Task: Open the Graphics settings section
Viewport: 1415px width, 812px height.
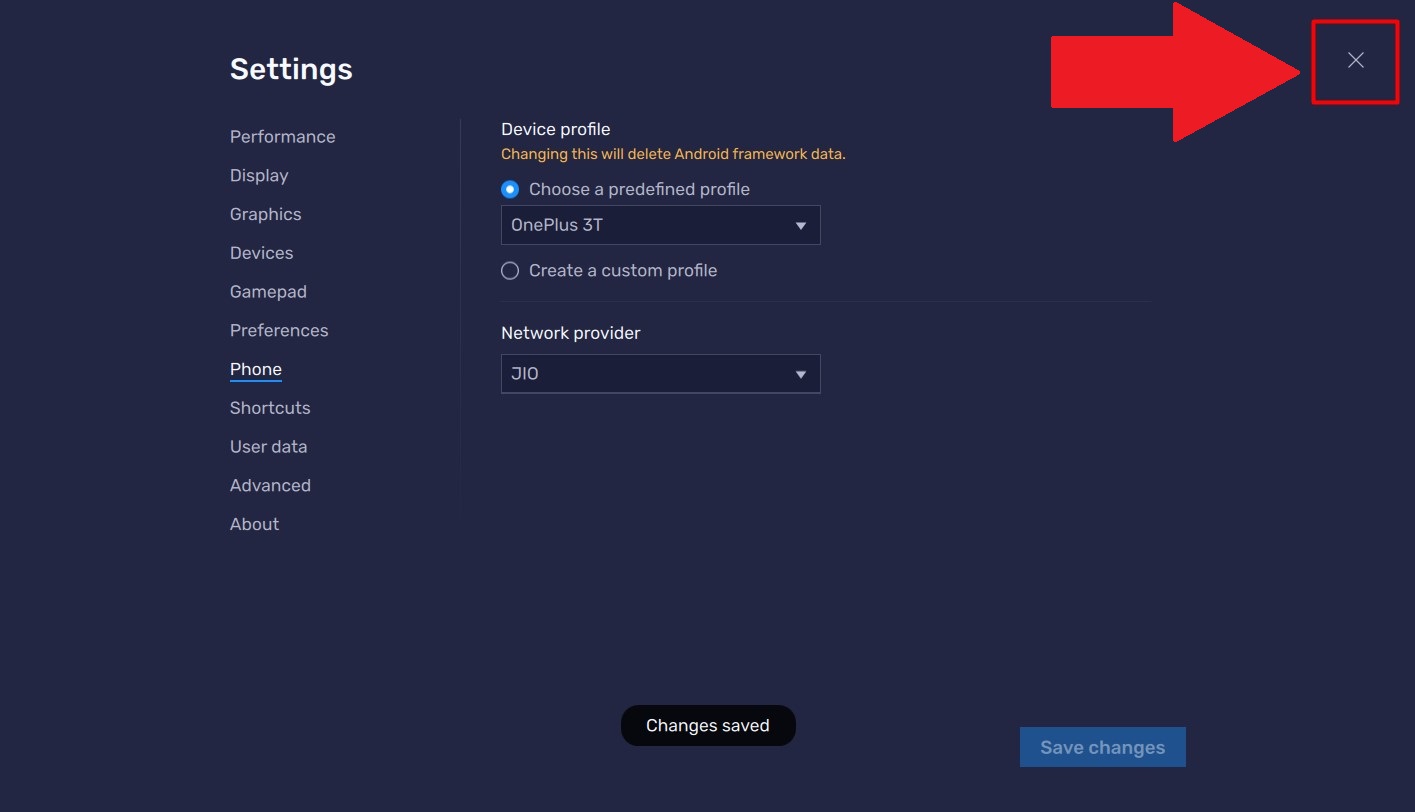Action: pos(265,213)
